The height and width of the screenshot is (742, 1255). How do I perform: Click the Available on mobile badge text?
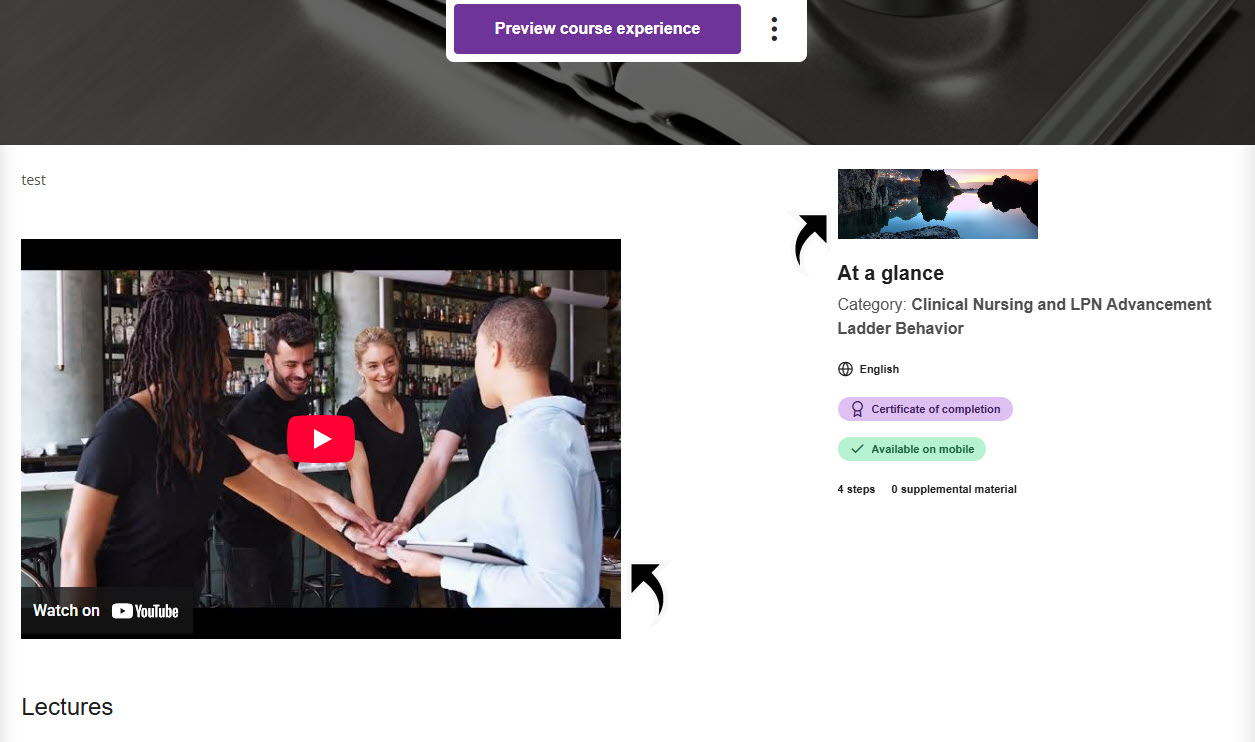[x=922, y=449]
